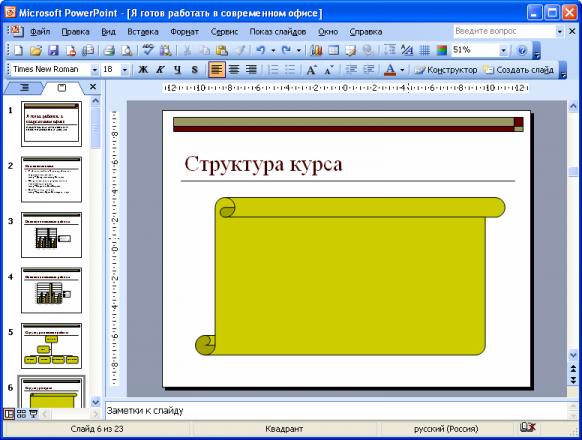Select the slide 3 thumbnail
582x440 pixels.
click(x=51, y=235)
